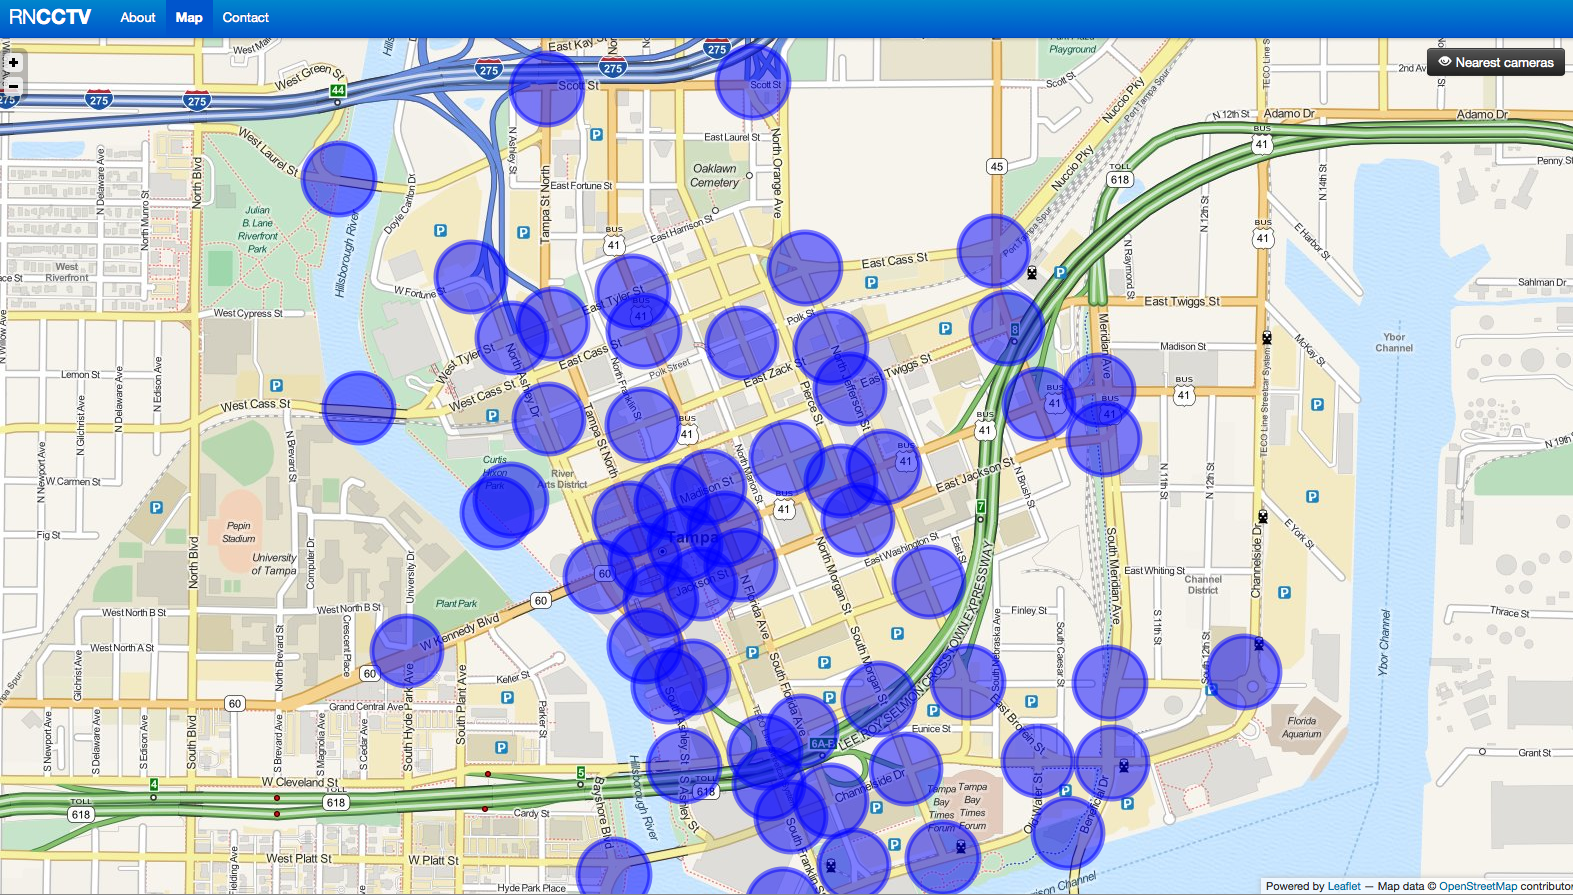1573x895 pixels.
Task: Click the parking icon near Channel District label
Action: coord(1284,593)
